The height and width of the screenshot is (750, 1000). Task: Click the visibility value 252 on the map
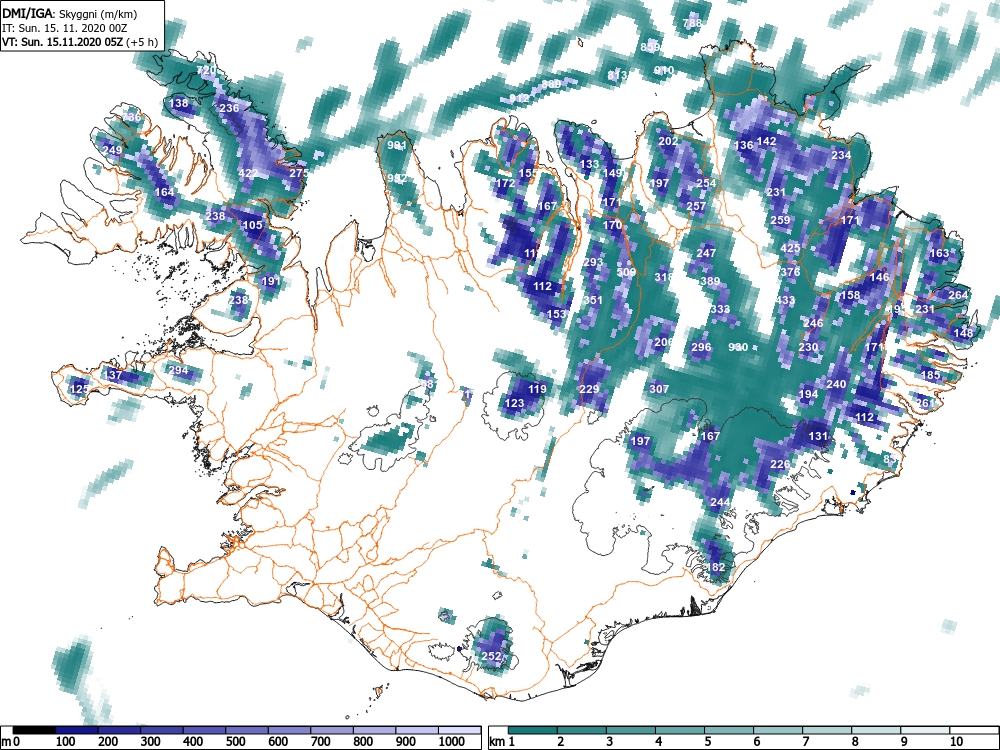click(x=491, y=656)
